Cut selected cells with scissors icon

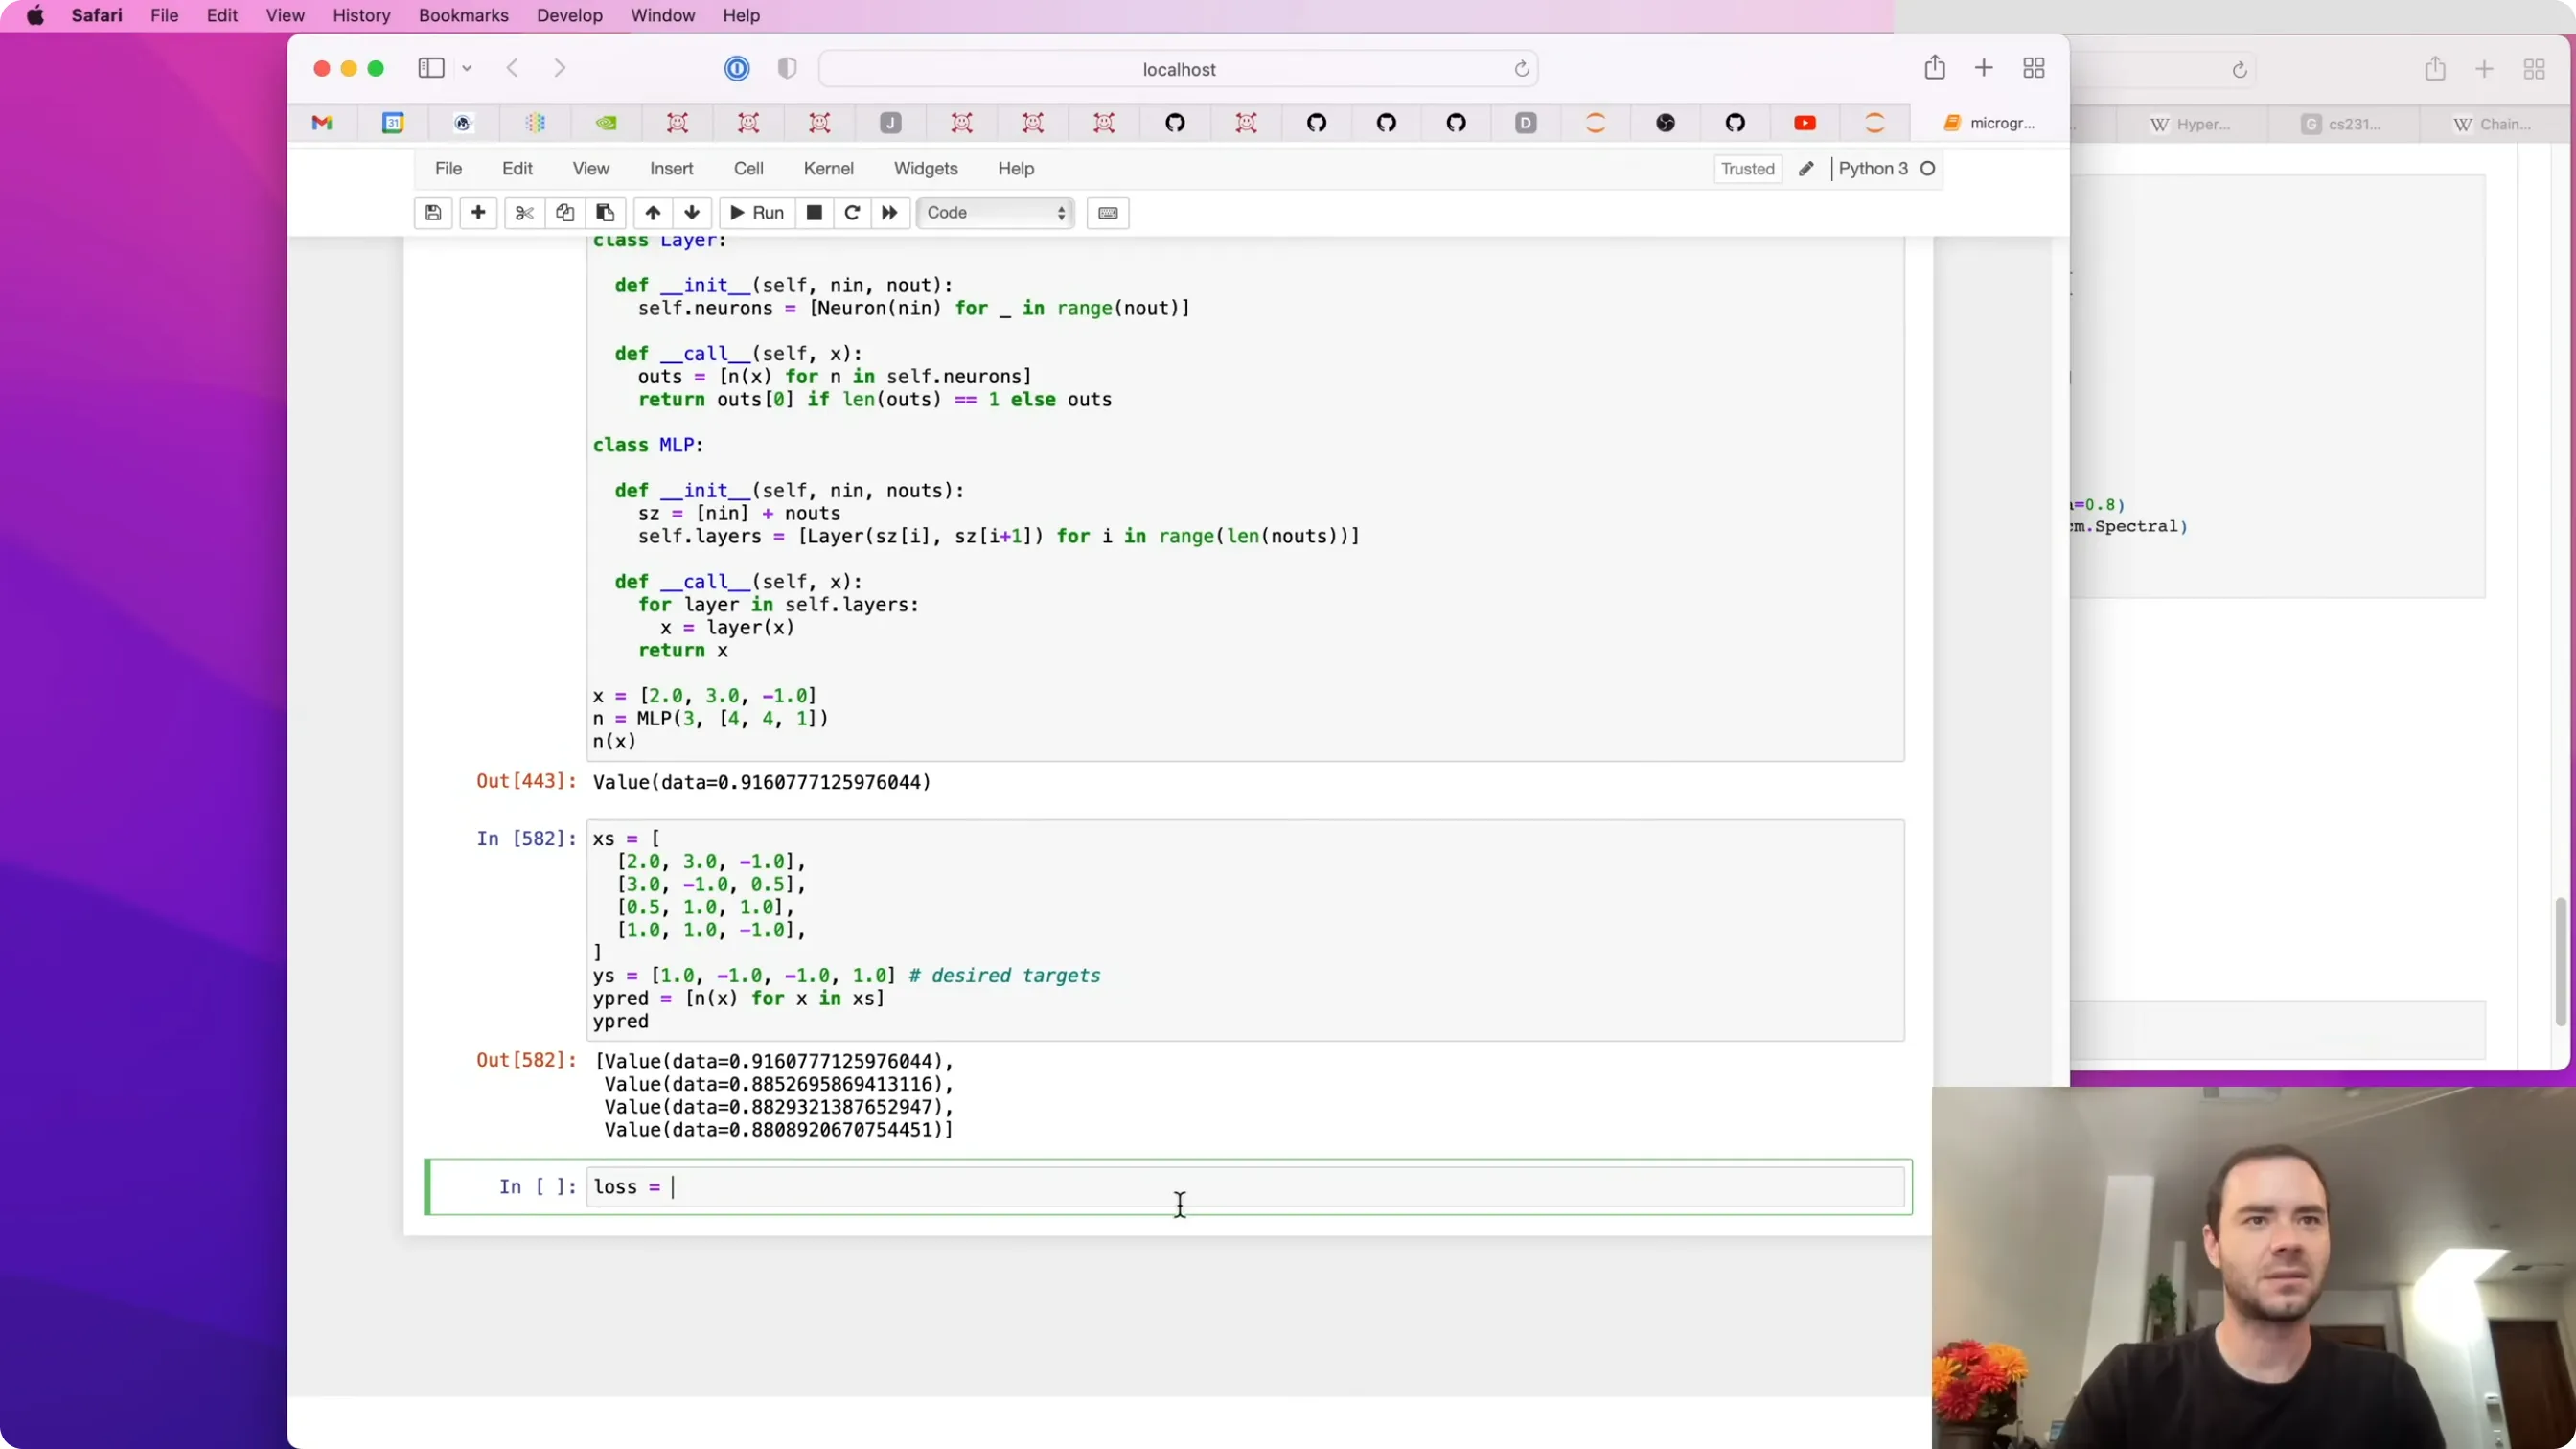[524, 212]
